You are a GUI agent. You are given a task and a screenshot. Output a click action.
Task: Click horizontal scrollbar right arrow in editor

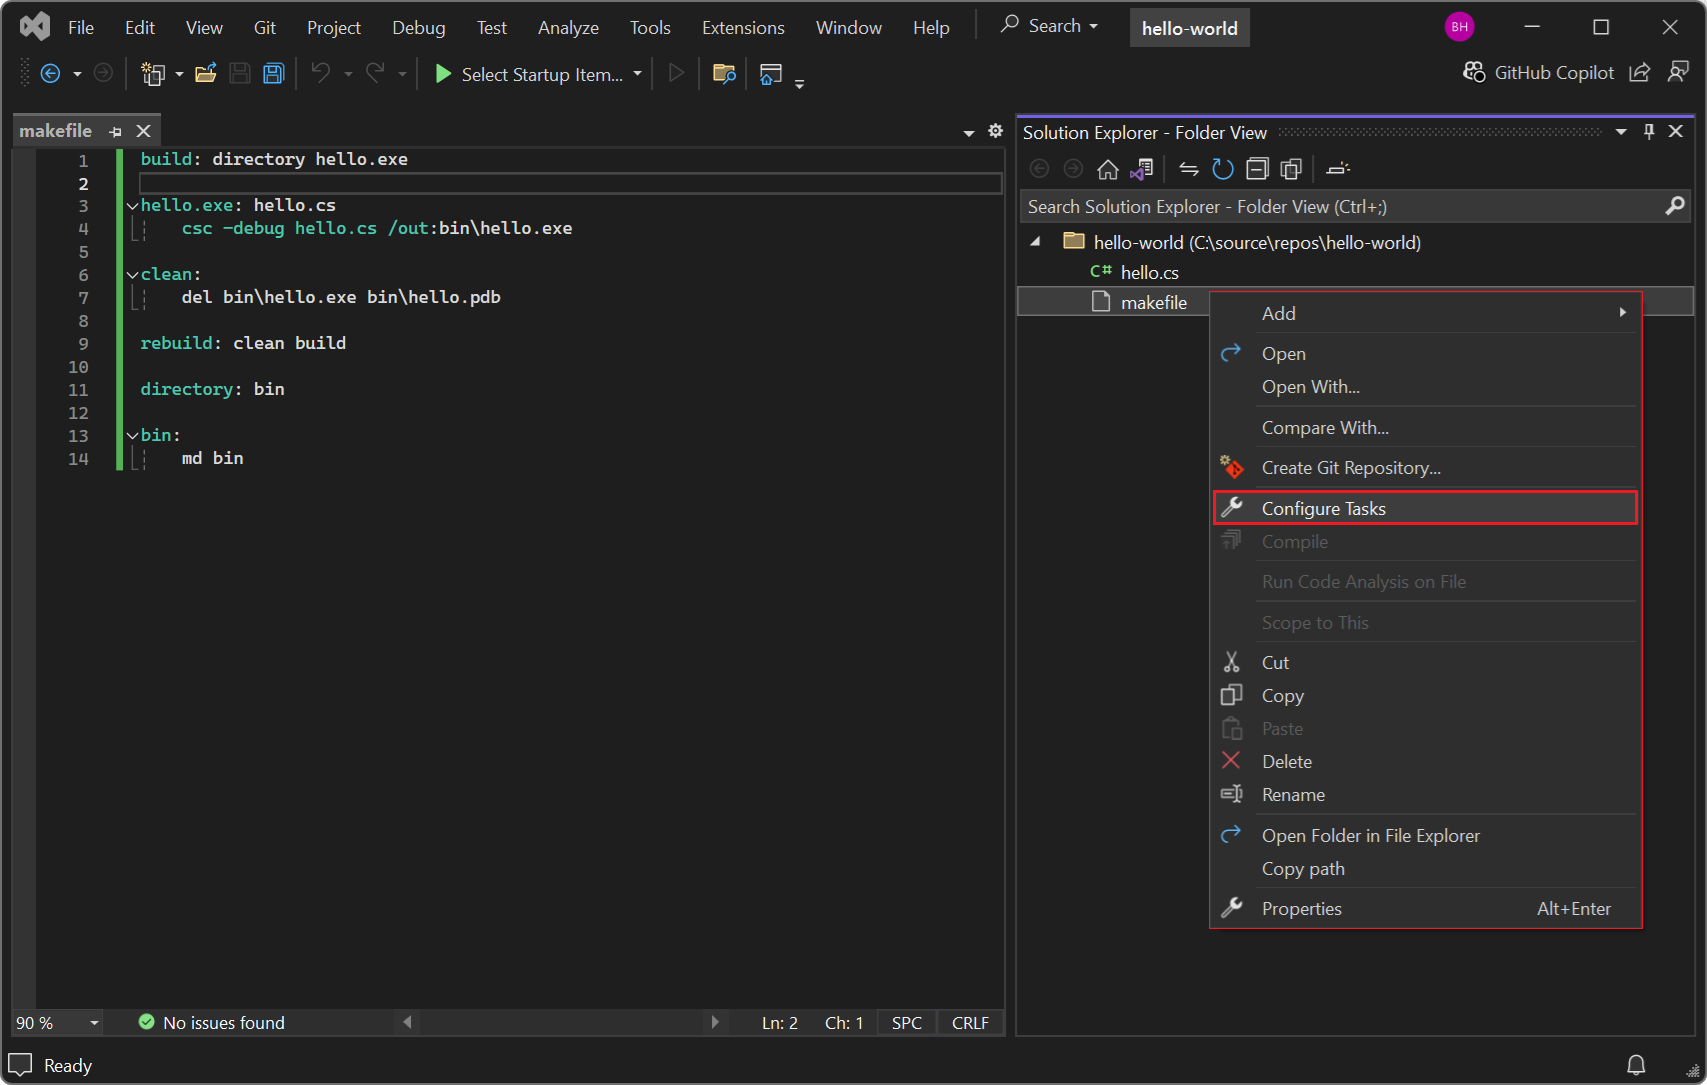pos(715,1022)
